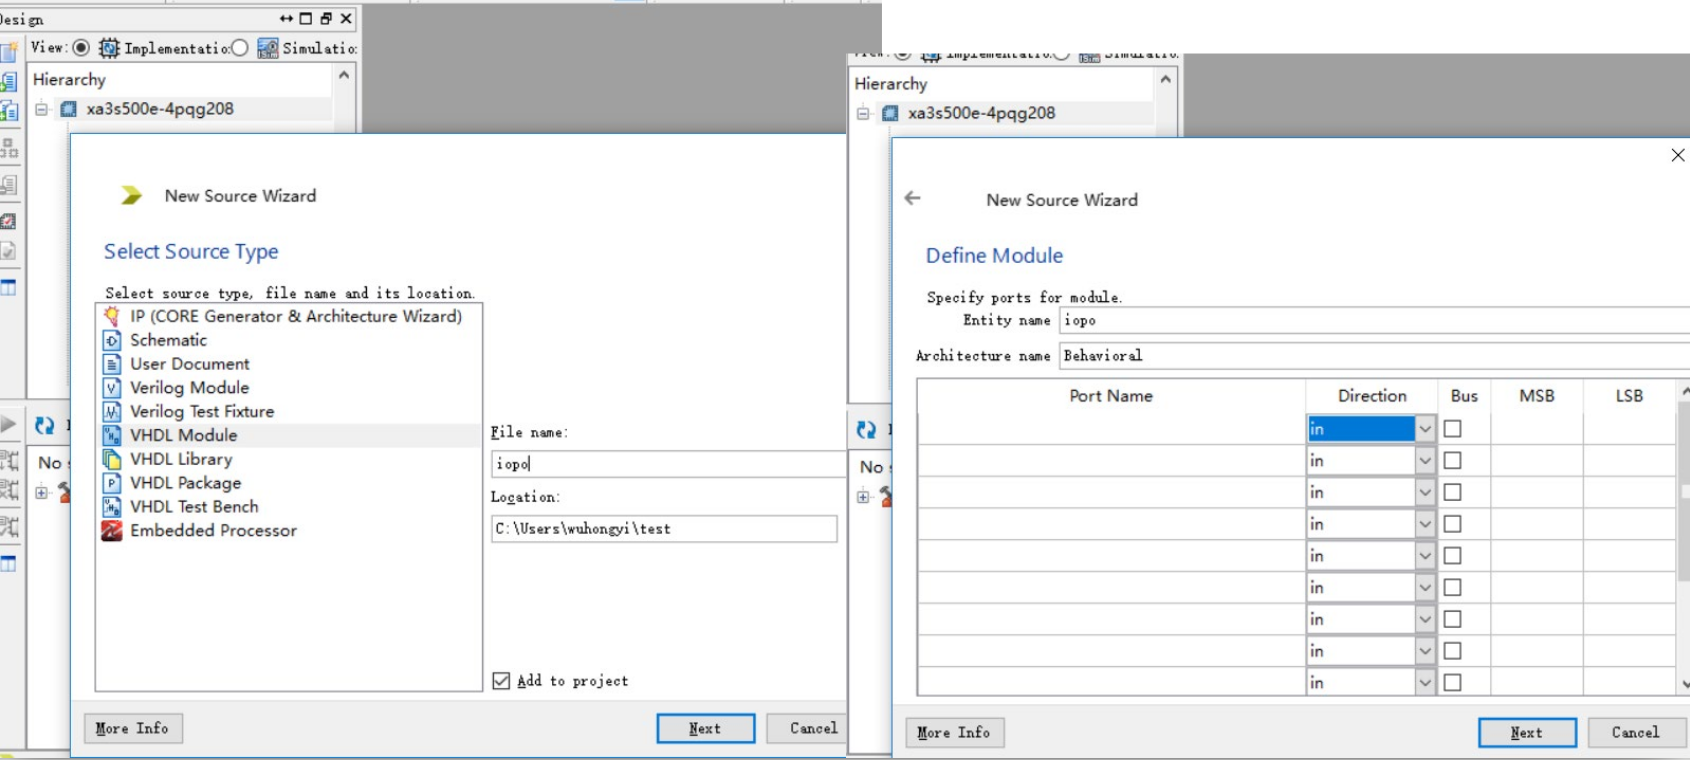This screenshot has height=760, width=1690.
Task: Check the Bus checkbox in the fifth port row
Action: pos(1453,556)
